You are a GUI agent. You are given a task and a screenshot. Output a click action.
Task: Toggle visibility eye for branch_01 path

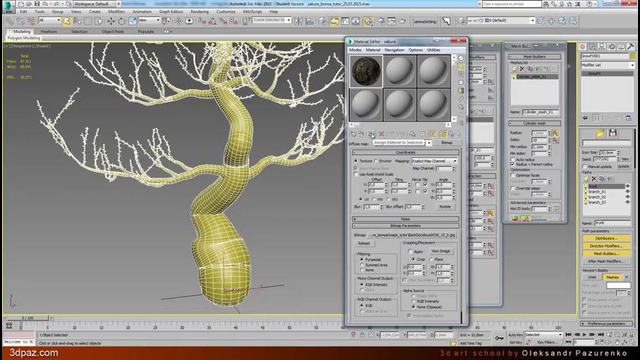point(628,191)
